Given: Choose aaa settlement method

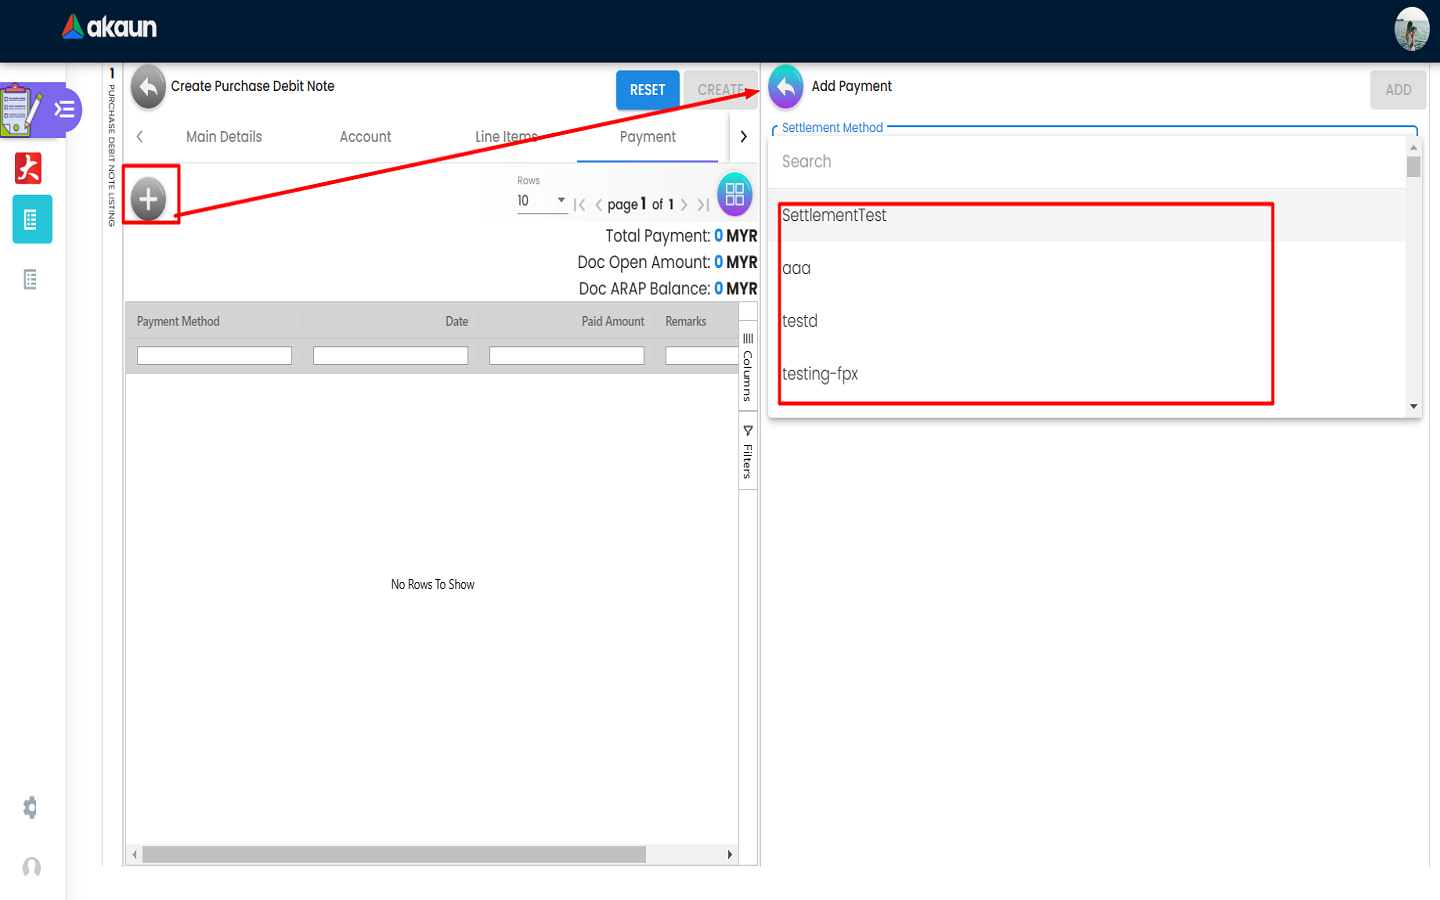Looking at the screenshot, I should point(1086,268).
